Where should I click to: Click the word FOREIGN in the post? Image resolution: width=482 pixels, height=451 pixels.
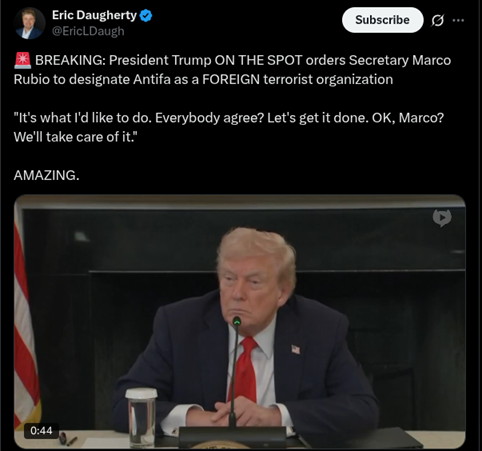(x=231, y=79)
